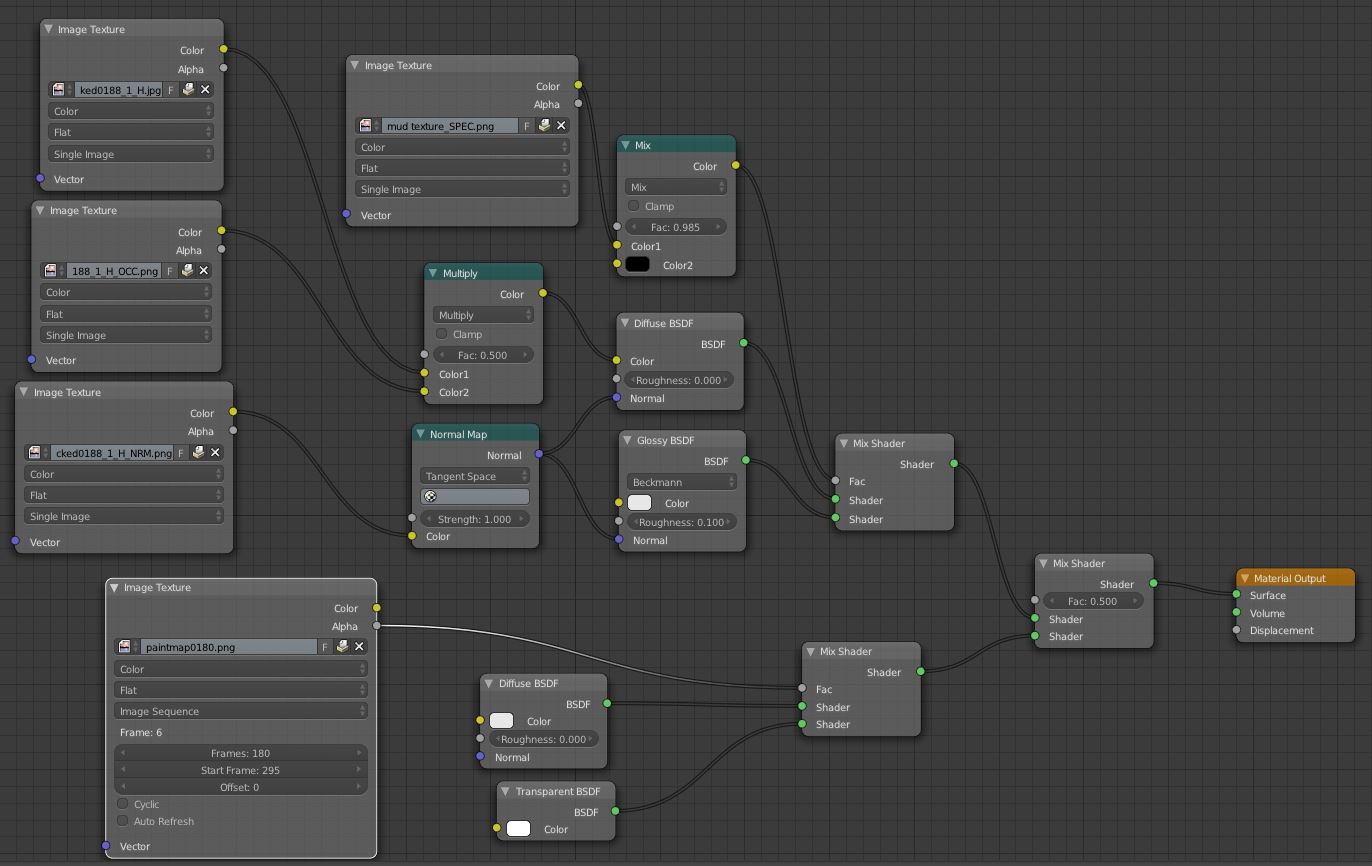Click the Roughness: 0.100 field in Glossy BSDF

(682, 522)
